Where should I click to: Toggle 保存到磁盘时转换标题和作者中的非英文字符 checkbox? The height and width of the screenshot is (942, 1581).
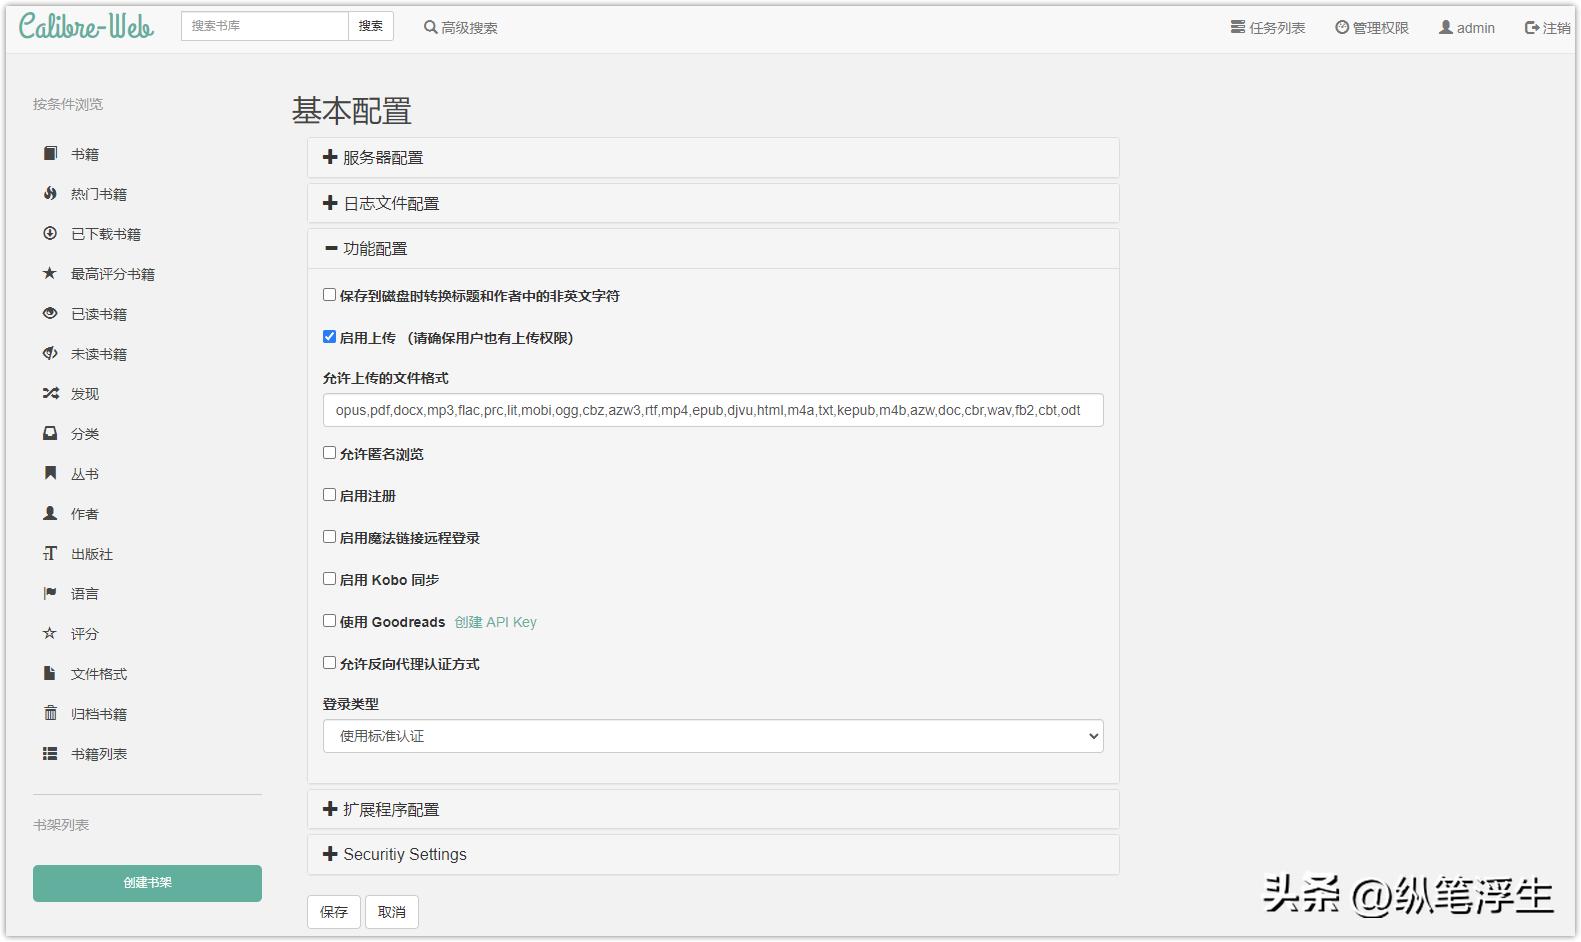pyautogui.click(x=329, y=295)
